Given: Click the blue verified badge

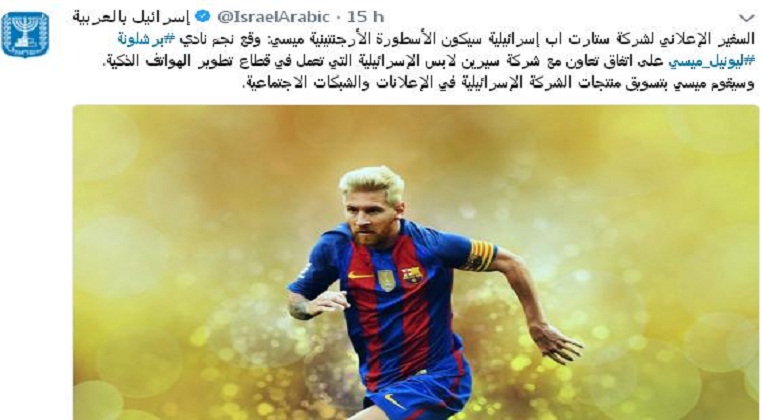Looking at the screenshot, I should click(x=203, y=17).
